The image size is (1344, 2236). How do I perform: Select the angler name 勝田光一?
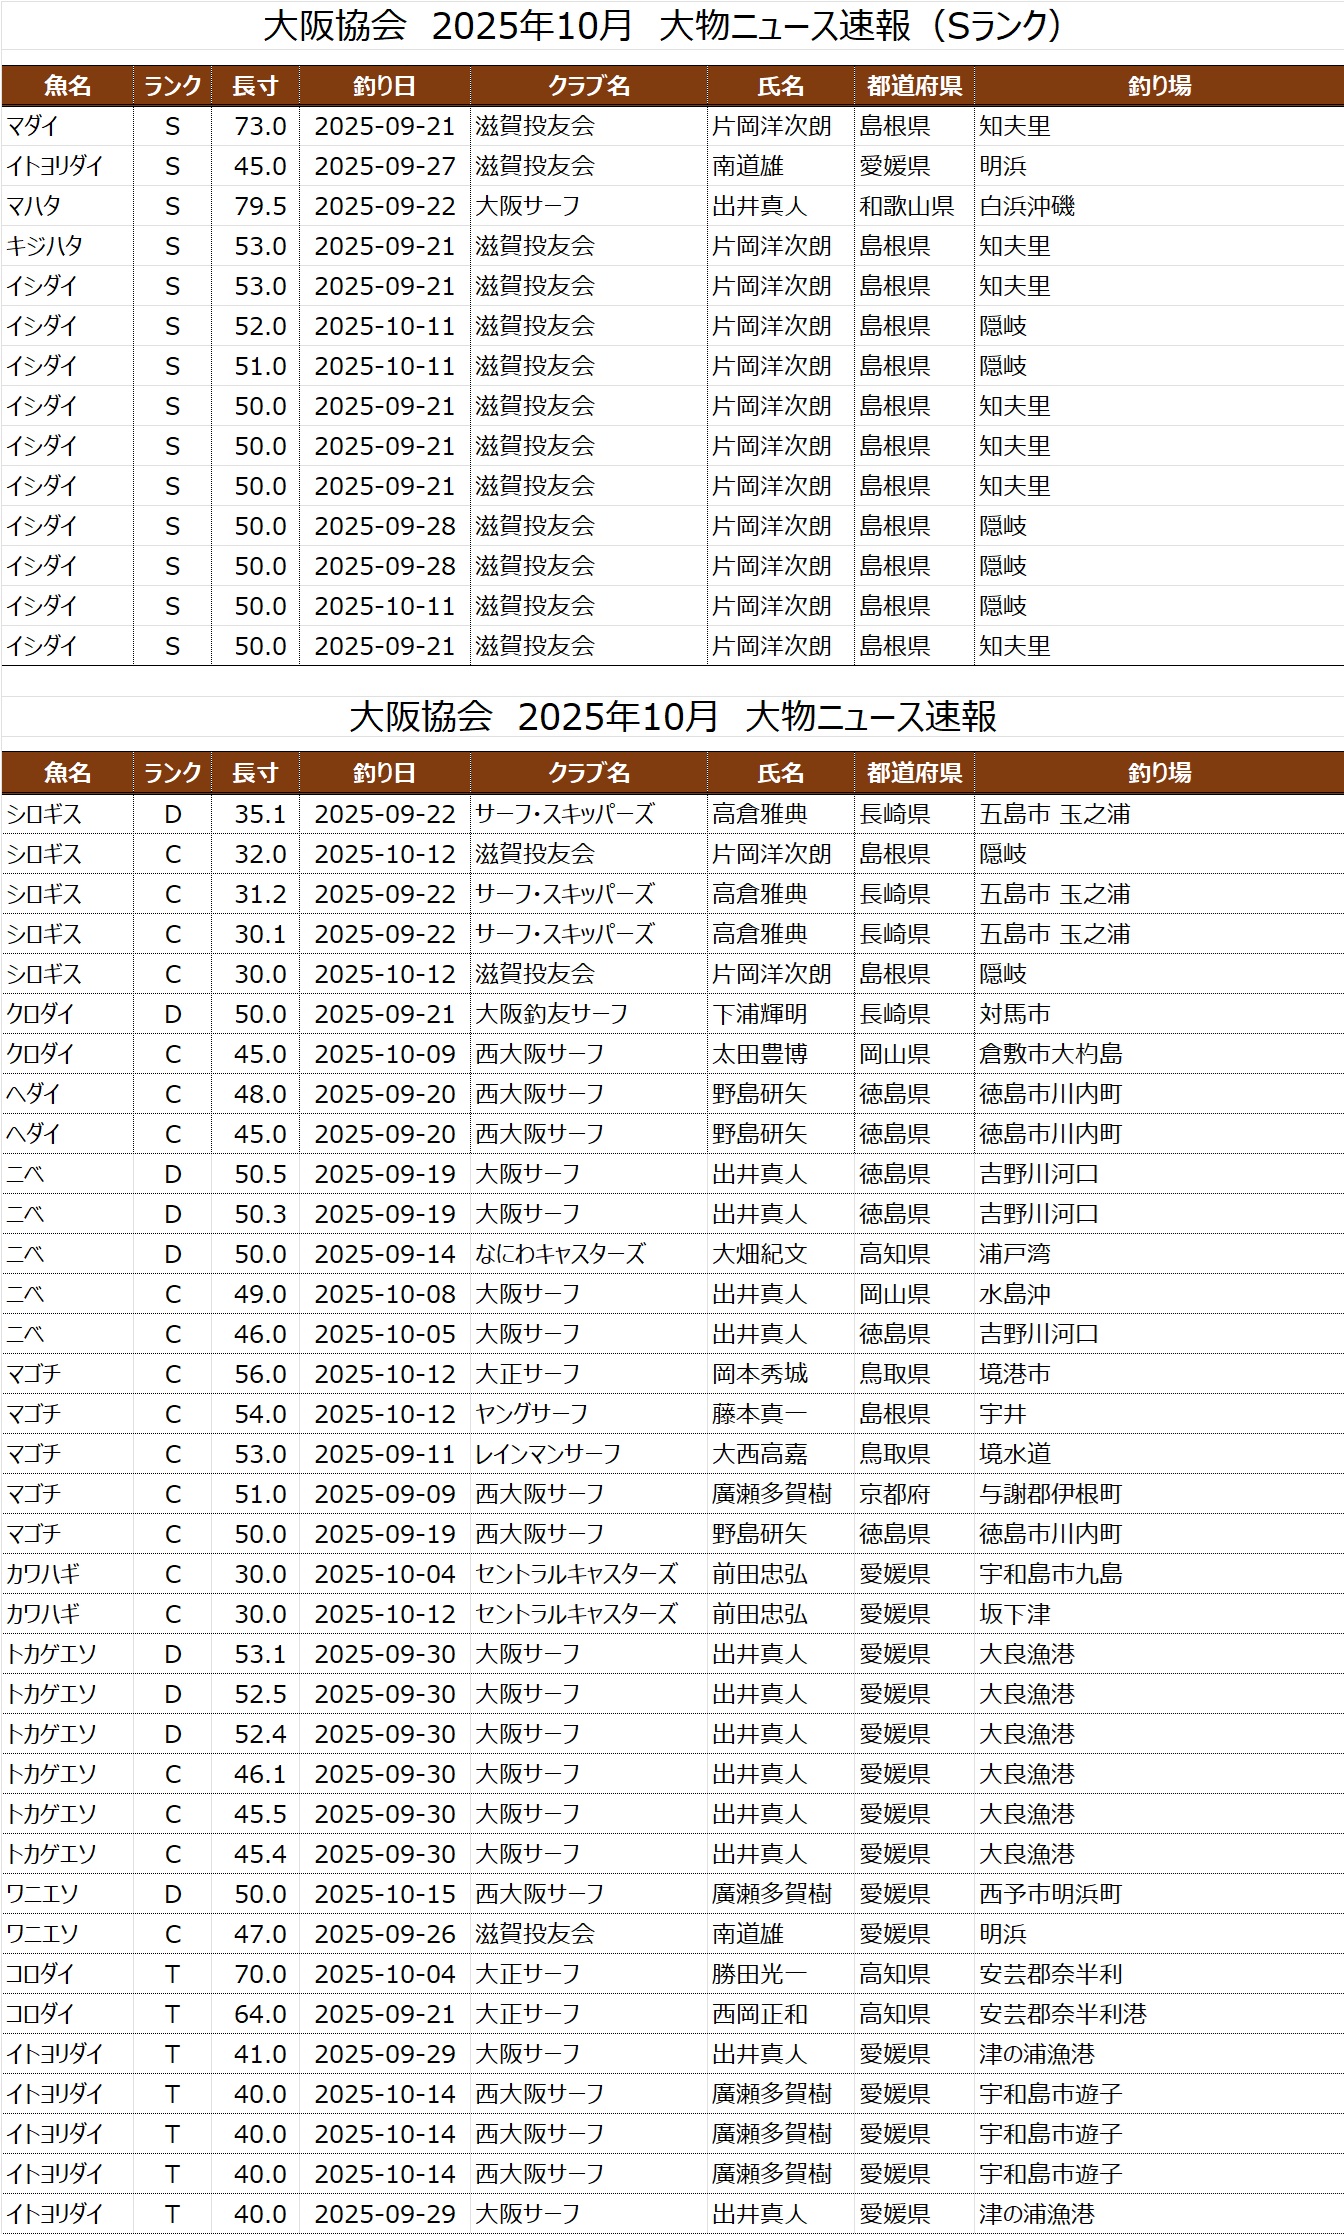click(759, 1974)
